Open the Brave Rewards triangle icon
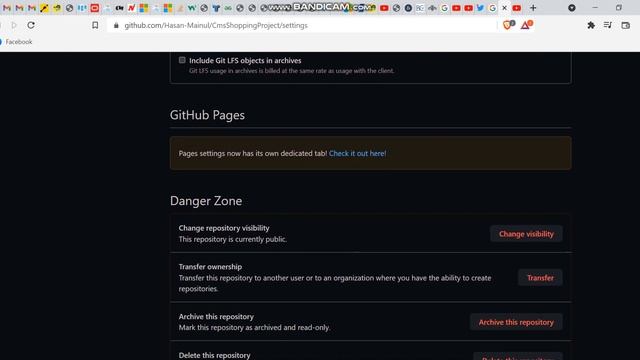 (526, 25)
